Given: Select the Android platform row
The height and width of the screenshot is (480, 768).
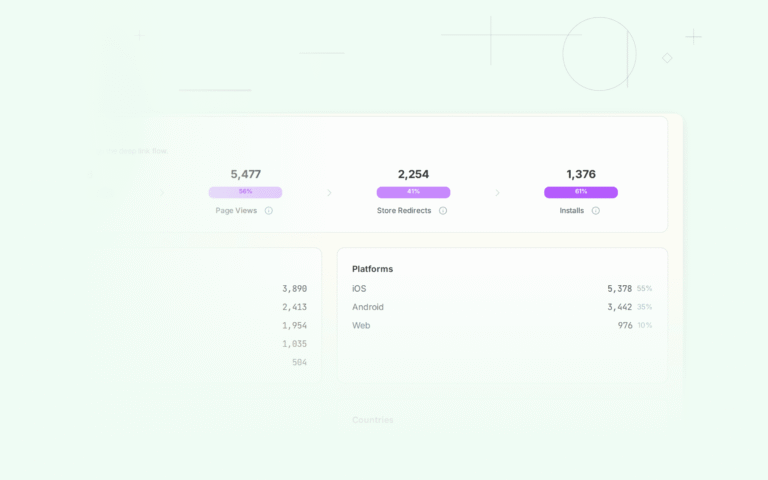Looking at the screenshot, I should (x=502, y=307).
